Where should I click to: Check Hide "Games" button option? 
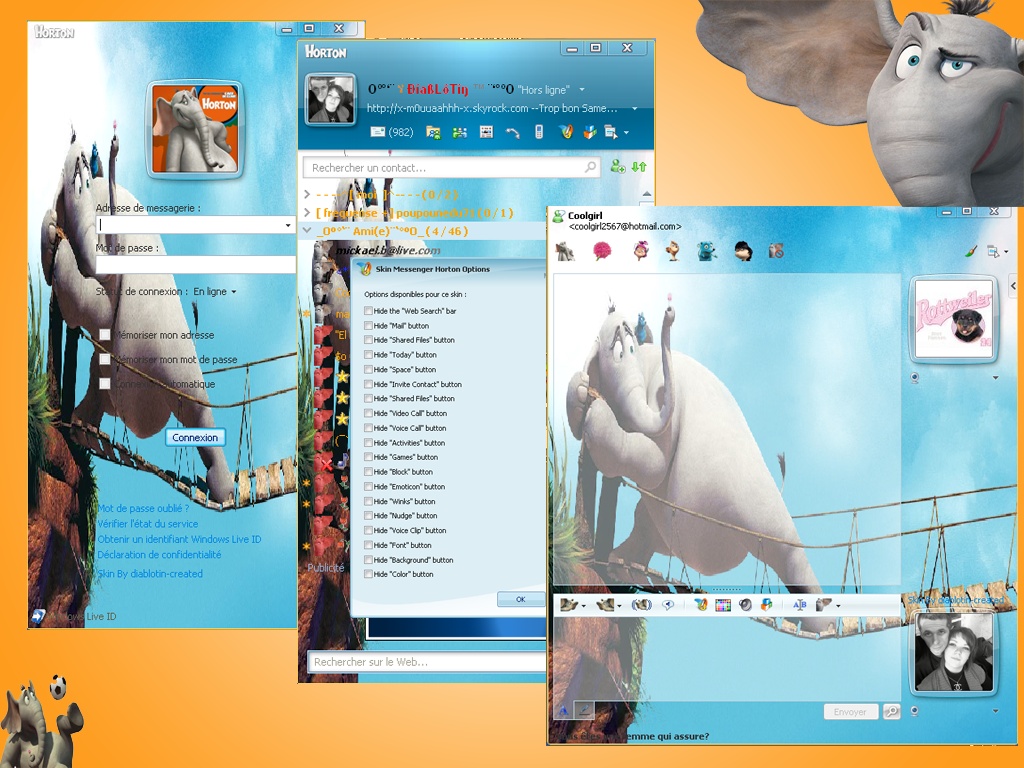pyautogui.click(x=368, y=457)
